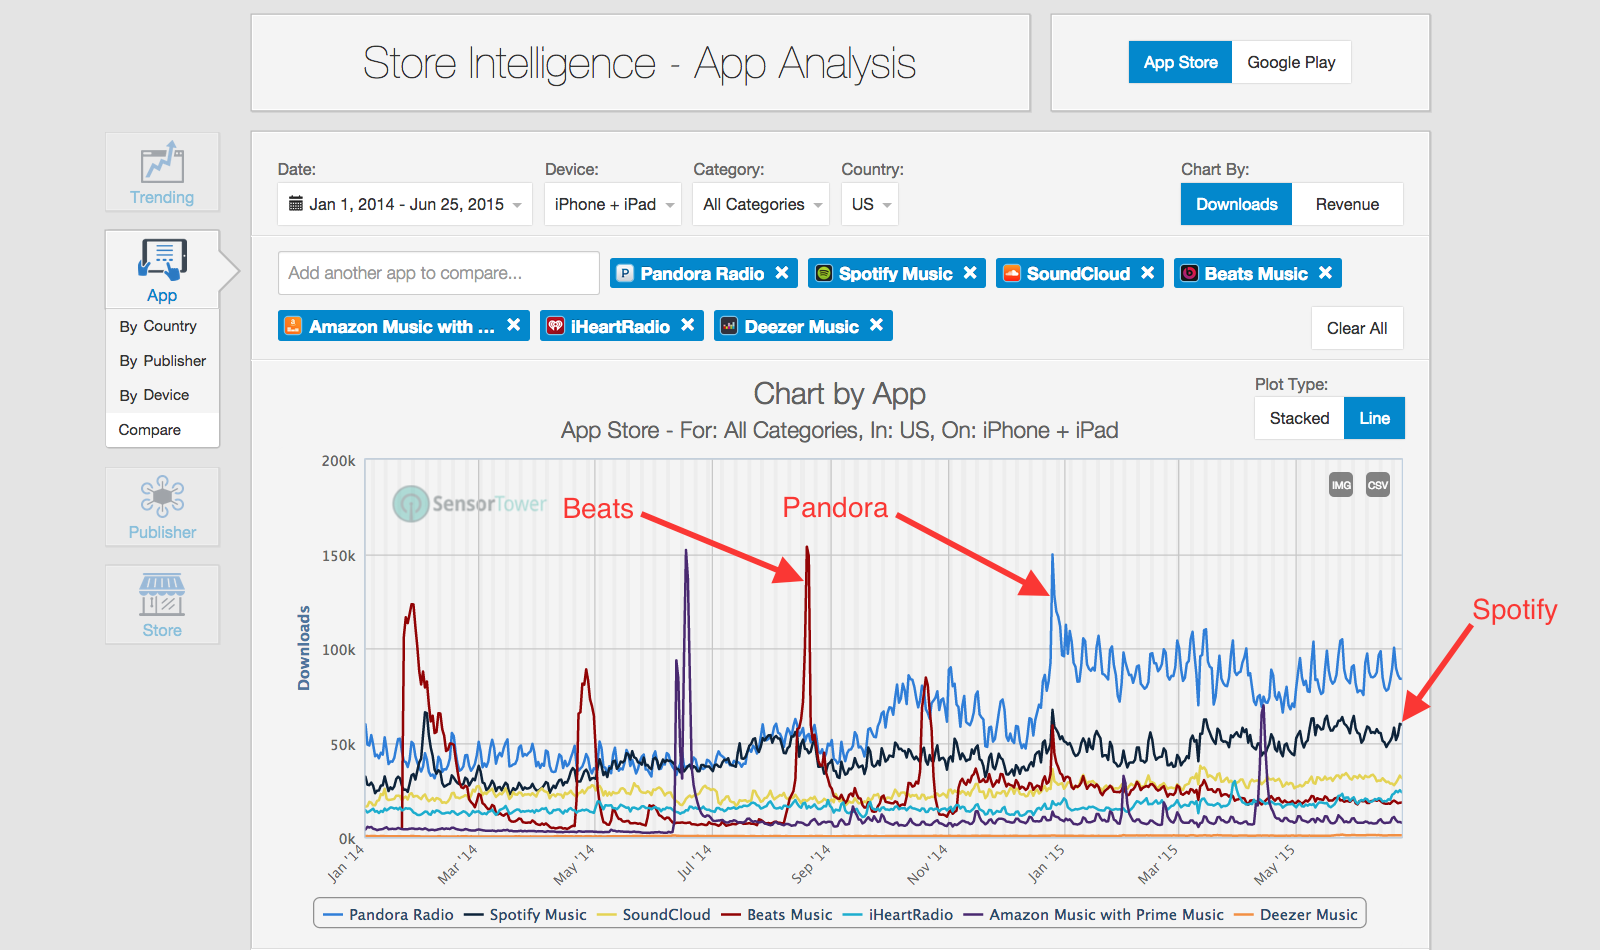Click the Pandora Radio app icon in tag
Screen dimensions: 1600x950
625,273
